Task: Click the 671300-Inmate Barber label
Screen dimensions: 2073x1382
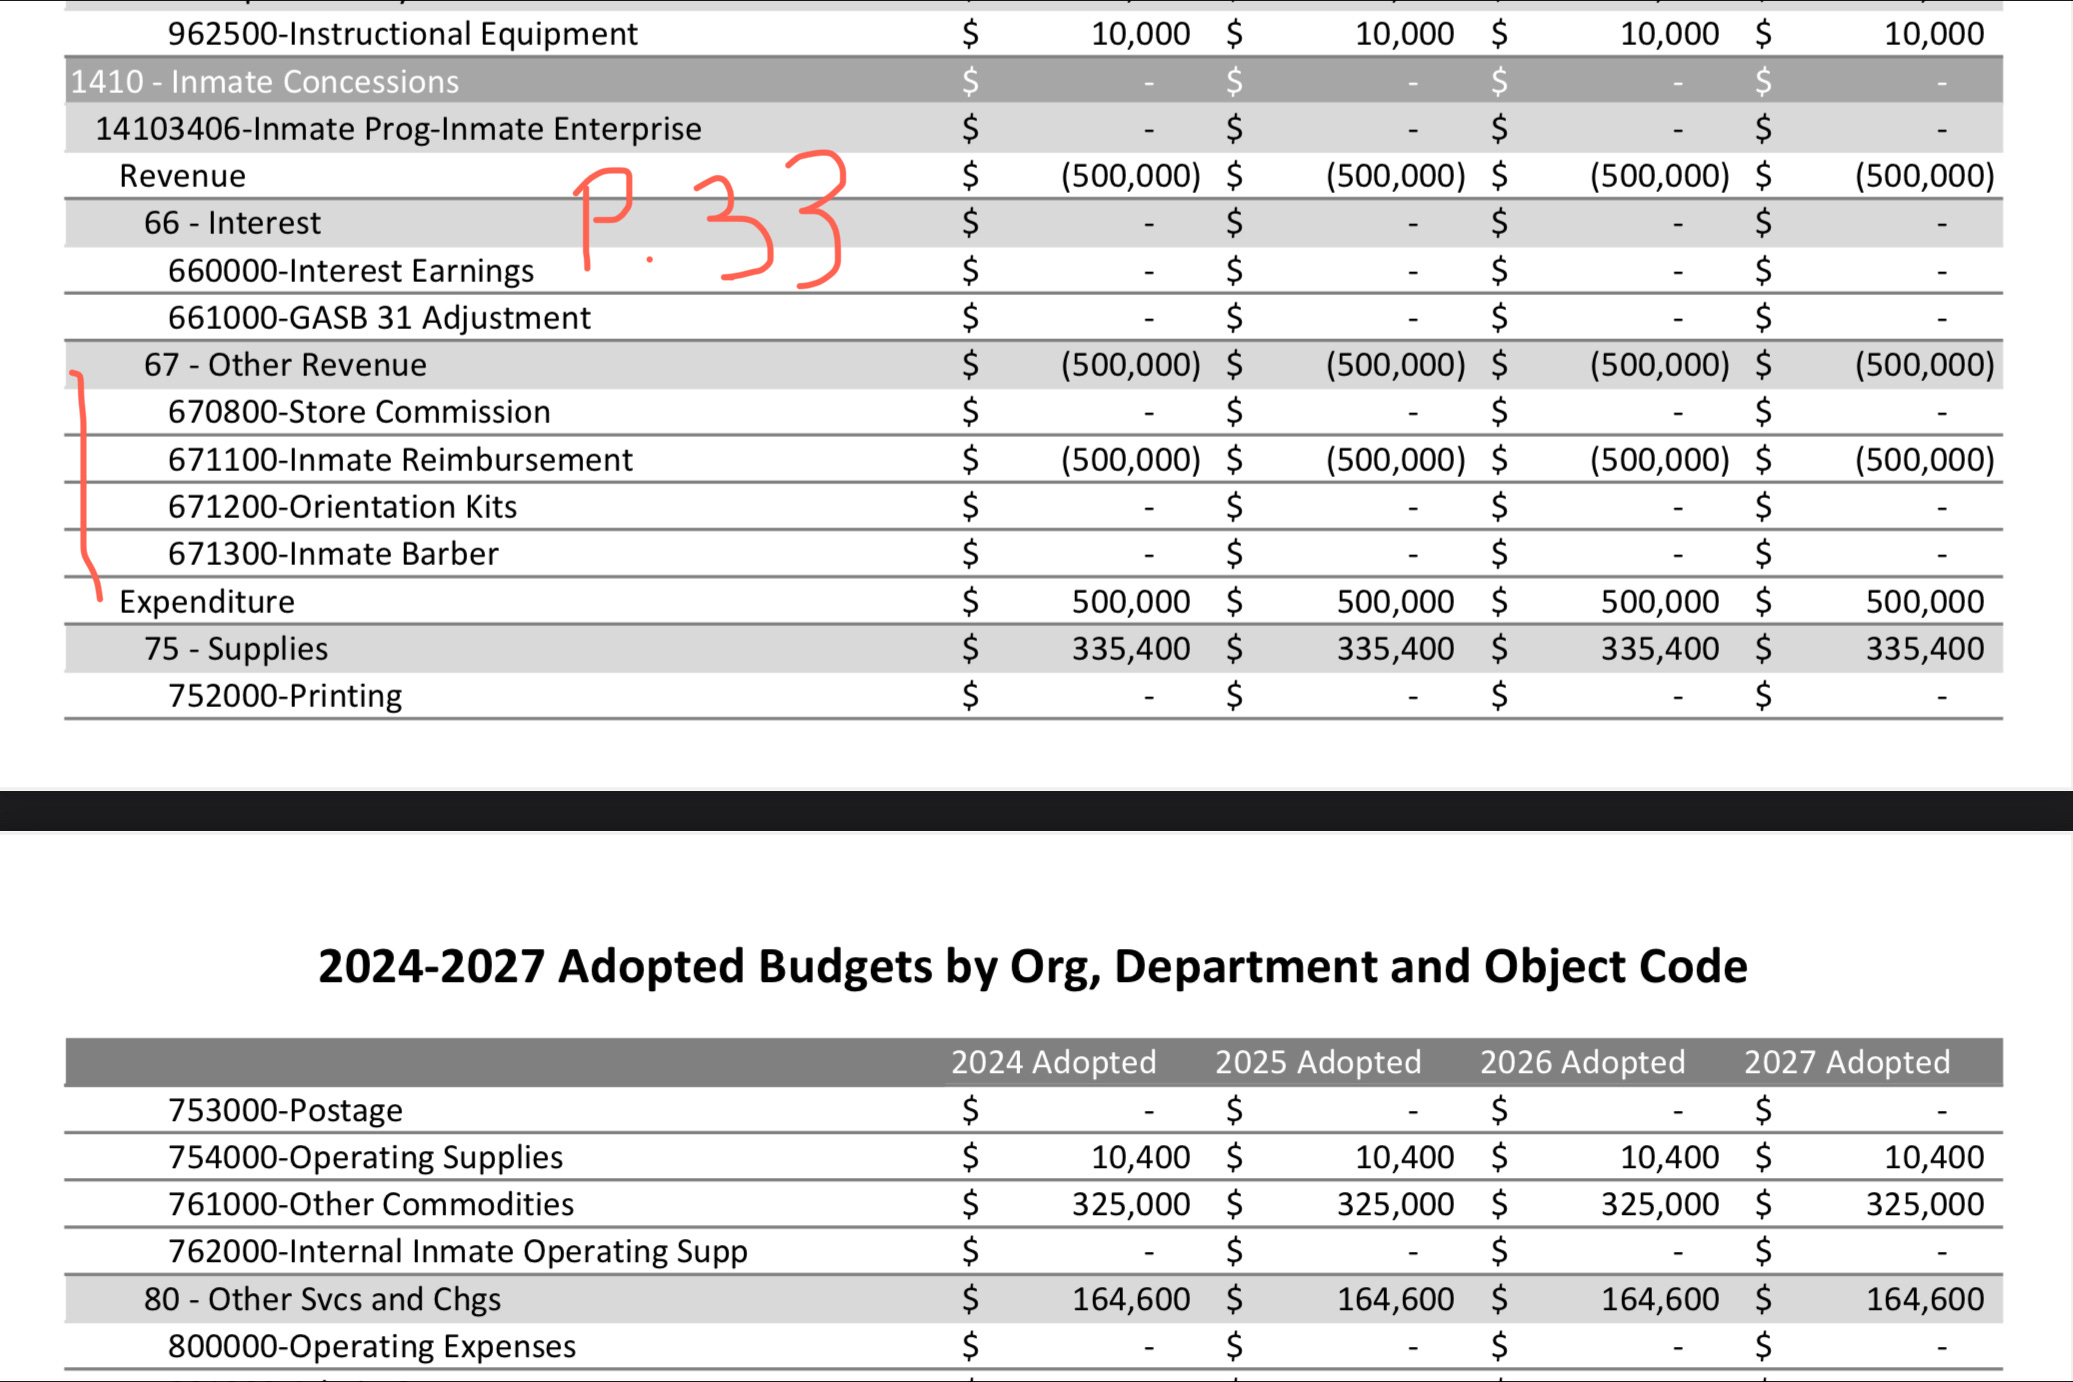Action: [333, 554]
